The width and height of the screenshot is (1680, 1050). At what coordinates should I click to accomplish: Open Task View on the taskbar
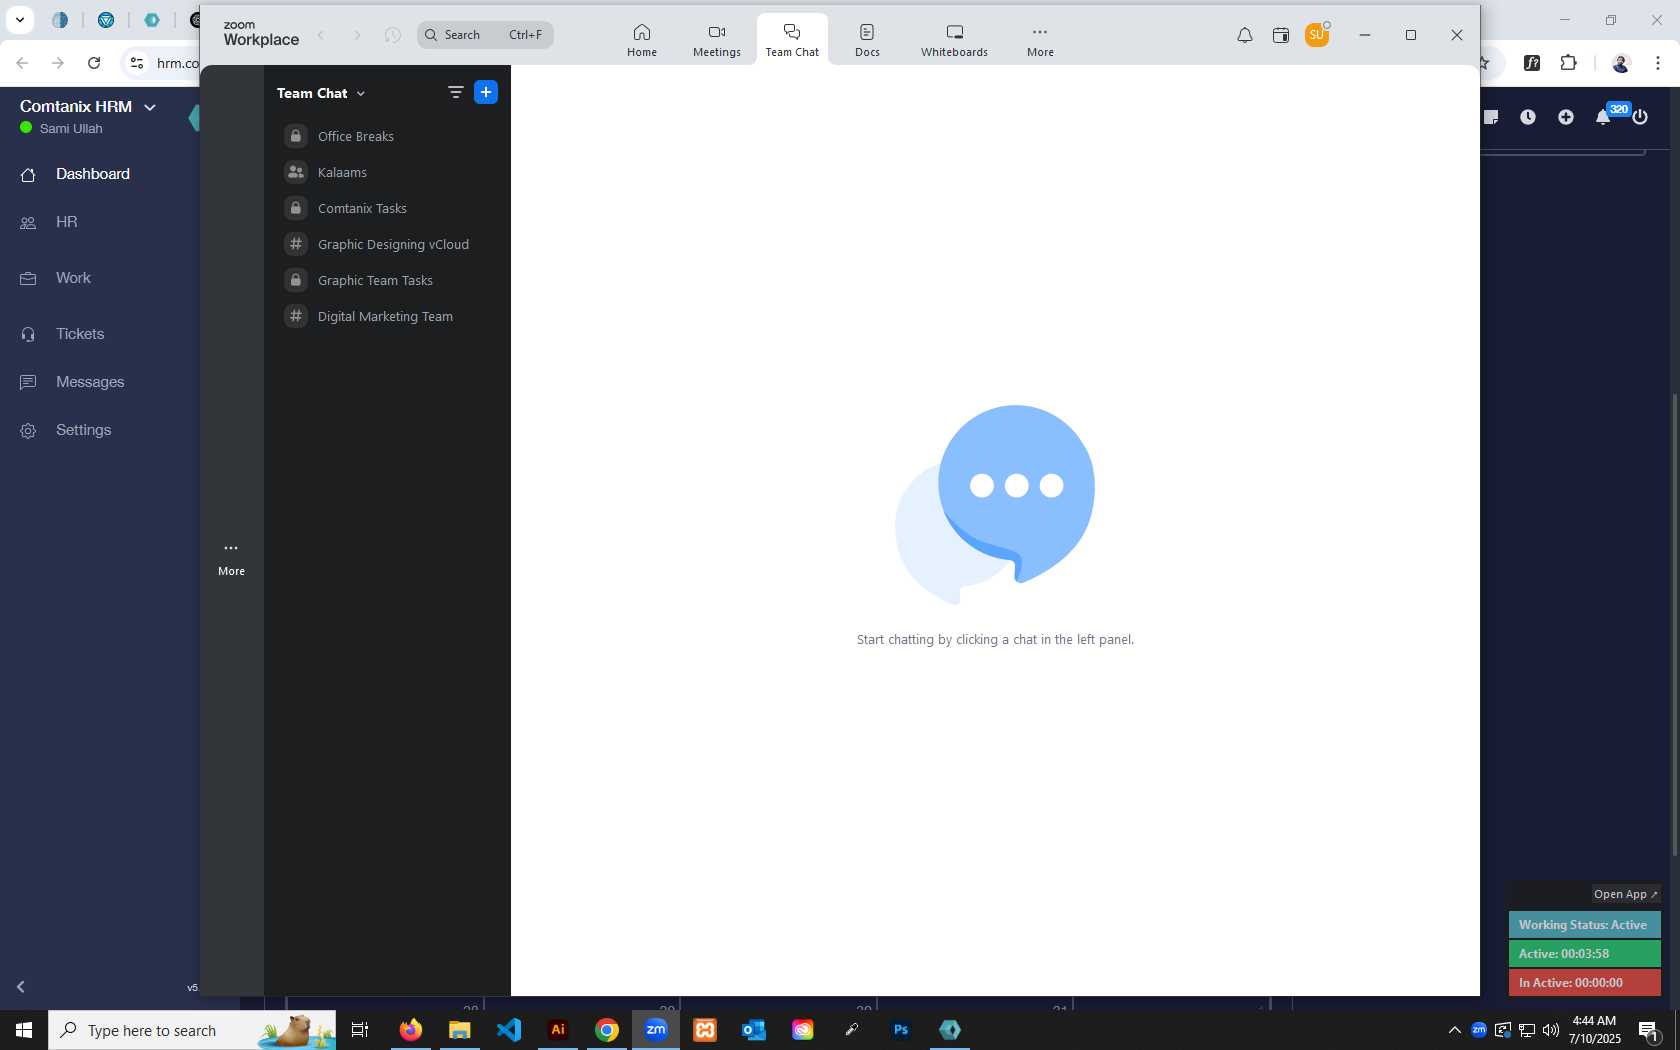click(x=360, y=1030)
